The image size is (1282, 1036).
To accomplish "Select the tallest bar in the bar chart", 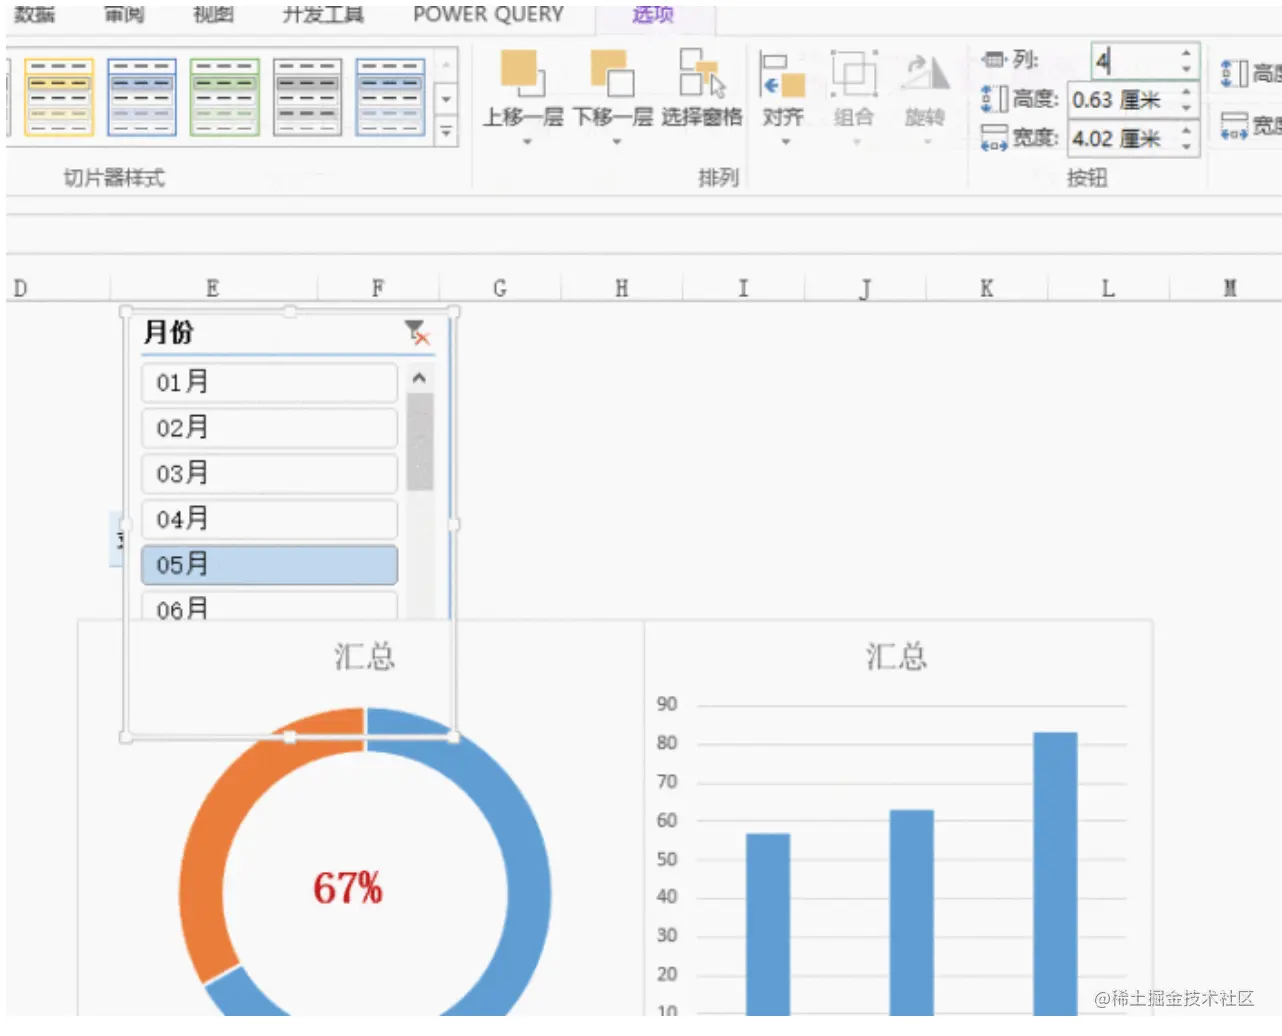I will point(1055,873).
